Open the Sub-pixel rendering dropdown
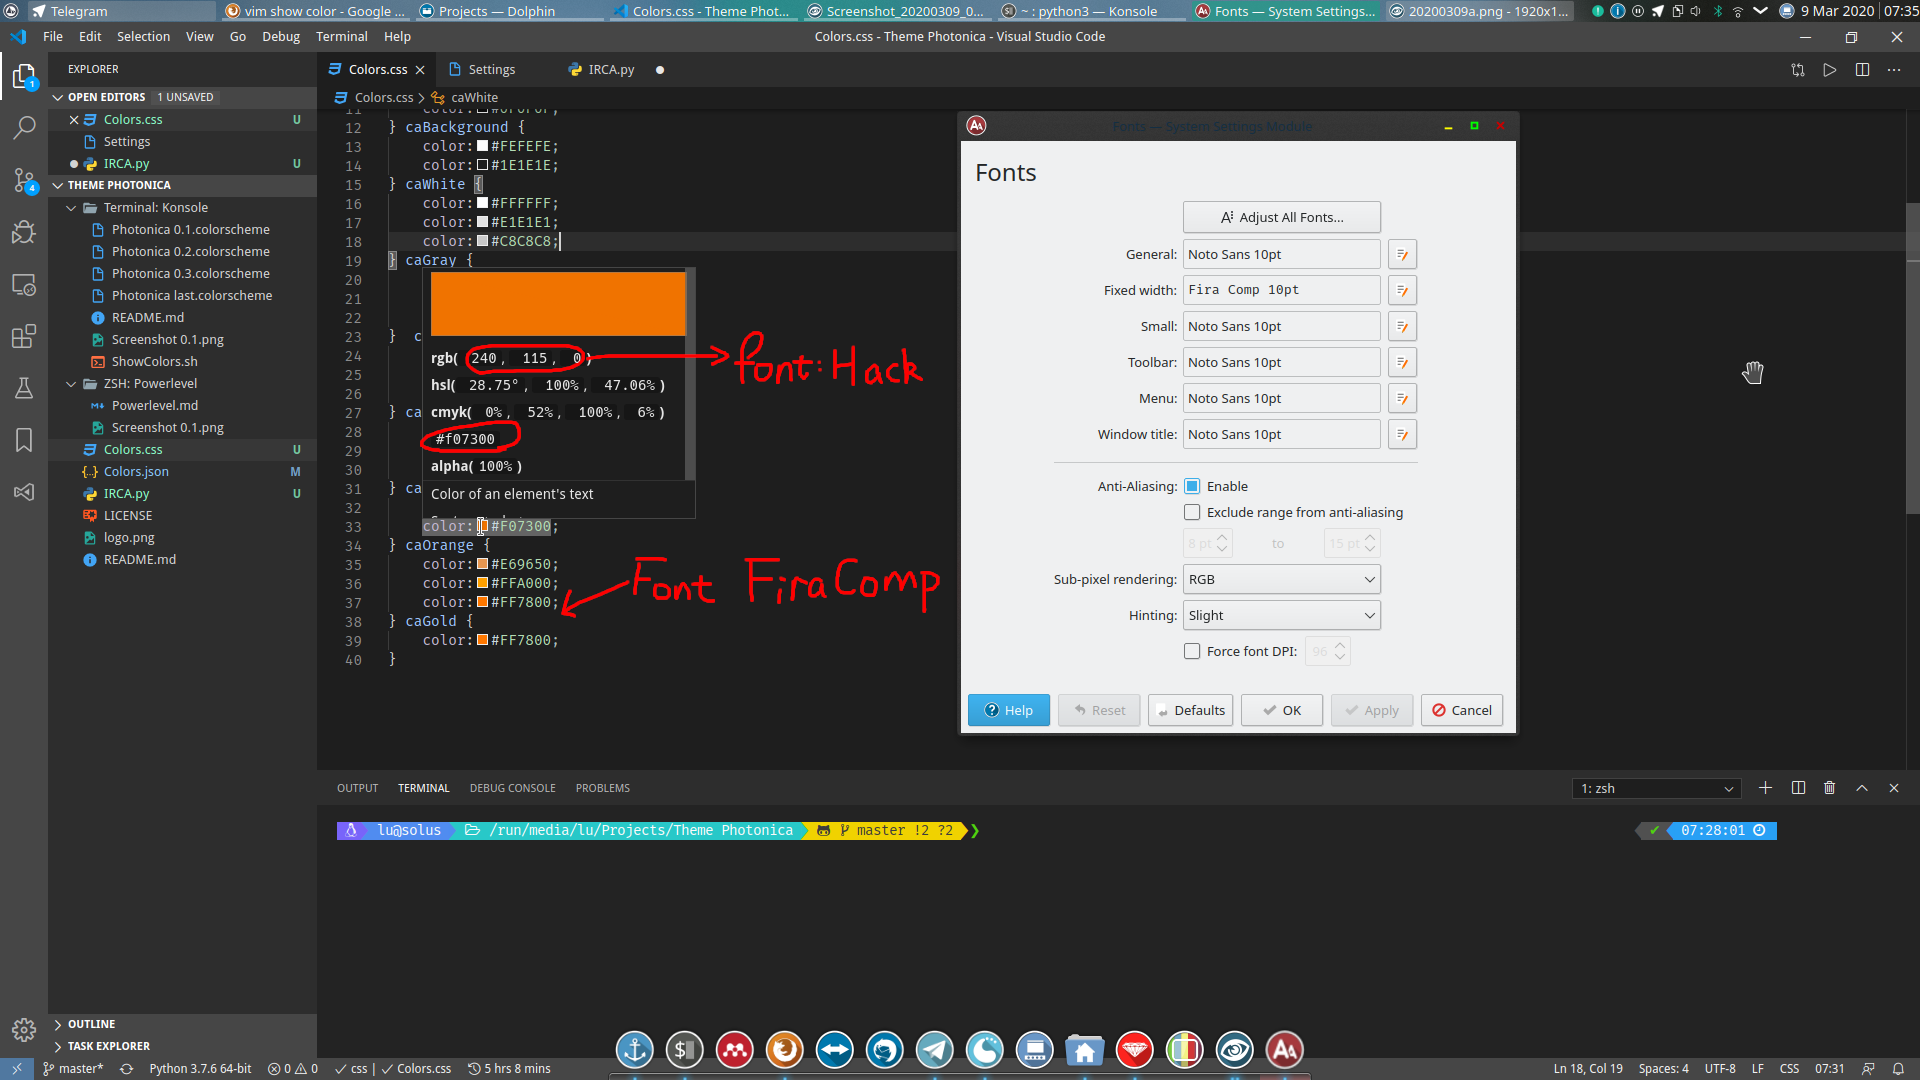Screen dimensions: 1920x1080 1281,580
